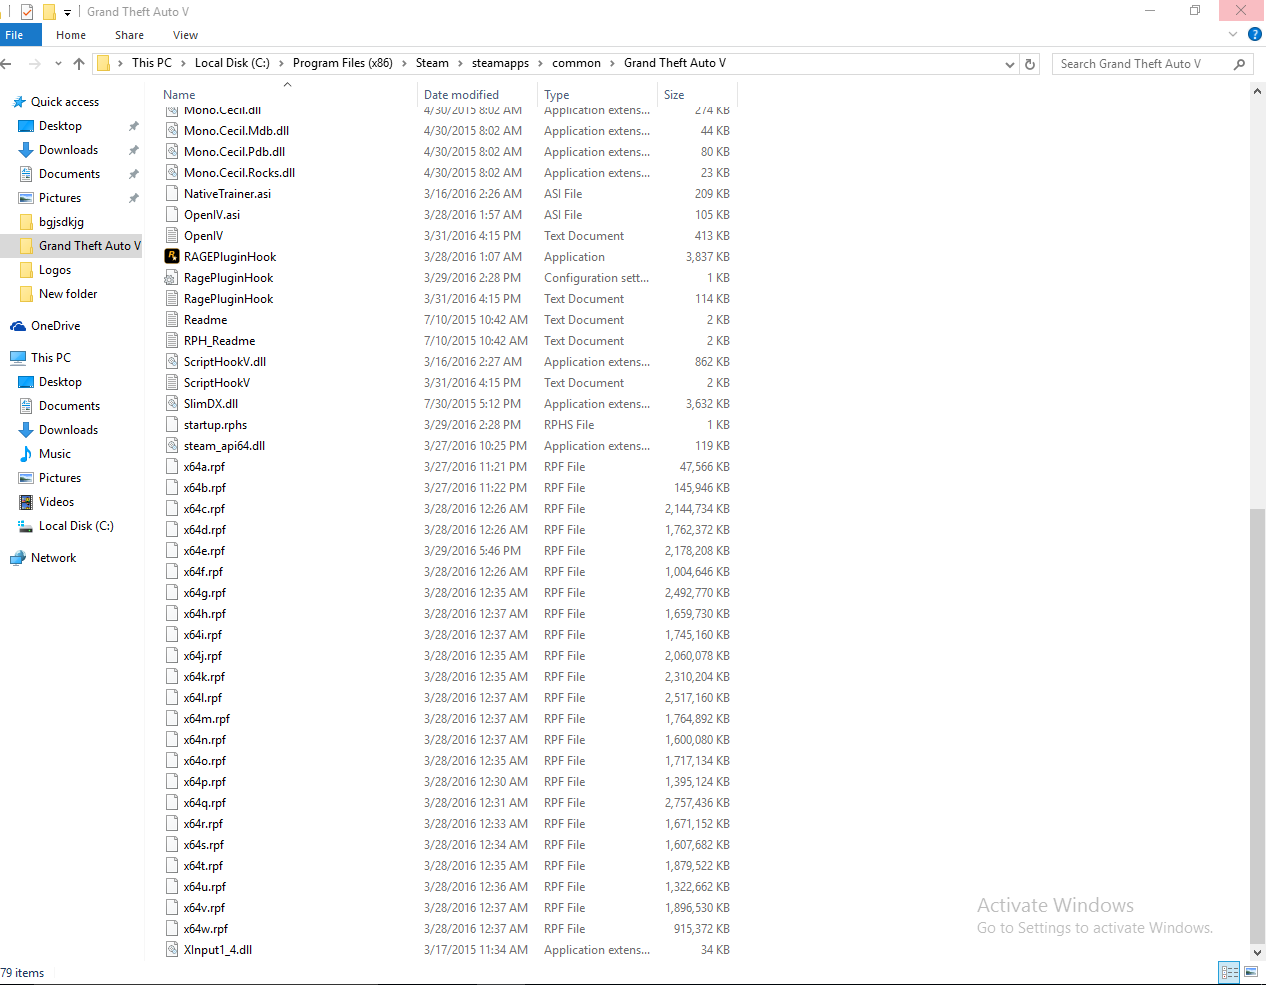
Task: Open pinned Desktop in Quick access
Action: click(60, 126)
